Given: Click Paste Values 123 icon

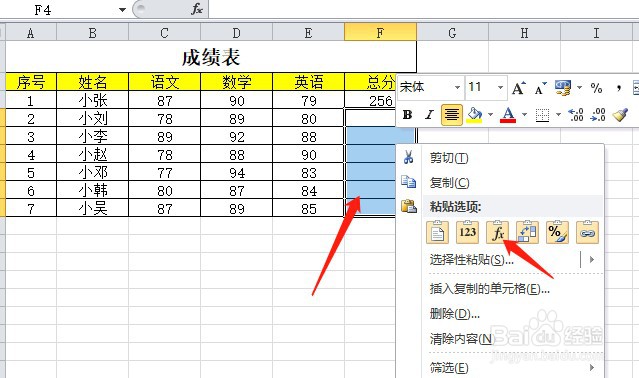Looking at the screenshot, I should (x=467, y=232).
